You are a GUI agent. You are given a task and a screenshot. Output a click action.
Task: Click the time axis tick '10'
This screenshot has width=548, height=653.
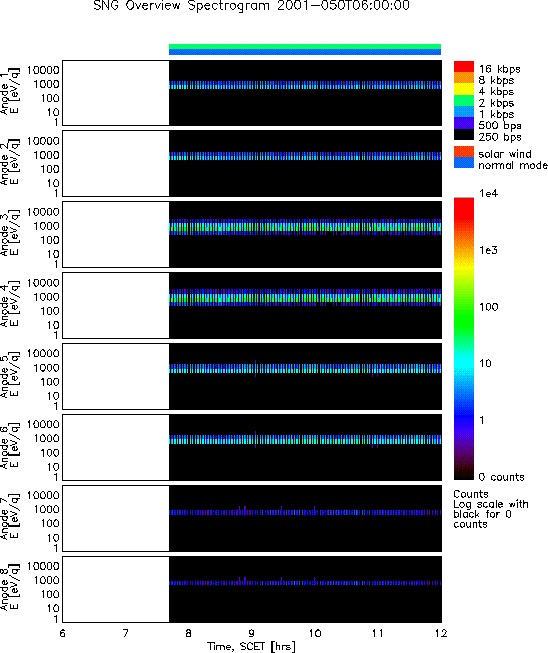click(315, 633)
